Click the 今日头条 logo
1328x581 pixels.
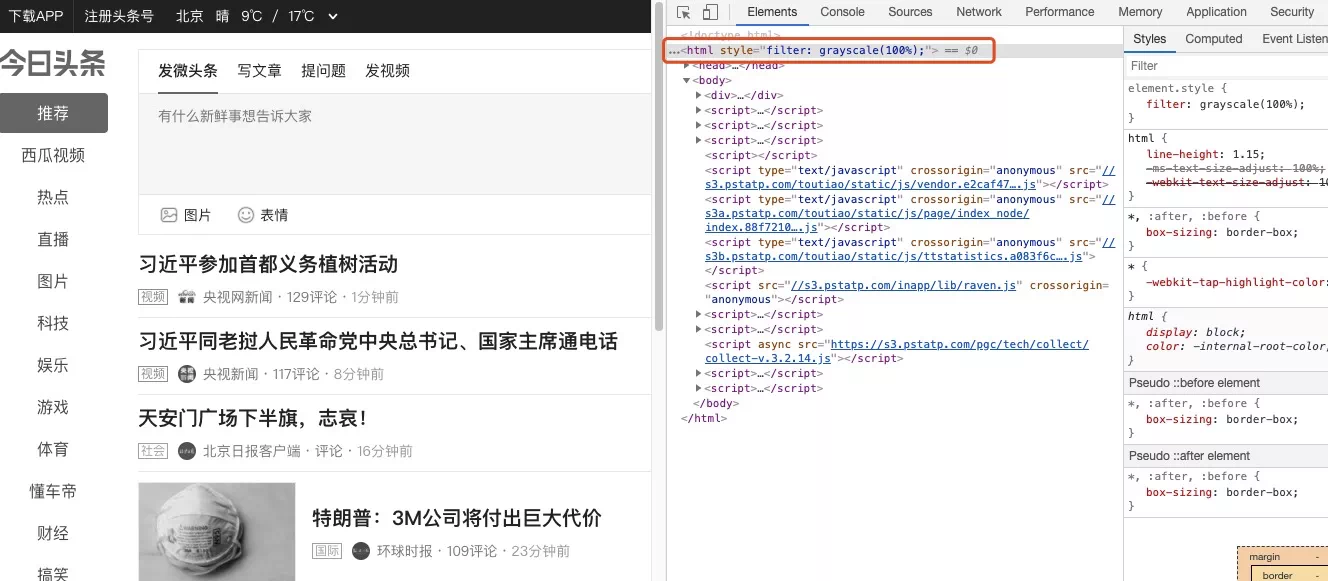tap(53, 63)
